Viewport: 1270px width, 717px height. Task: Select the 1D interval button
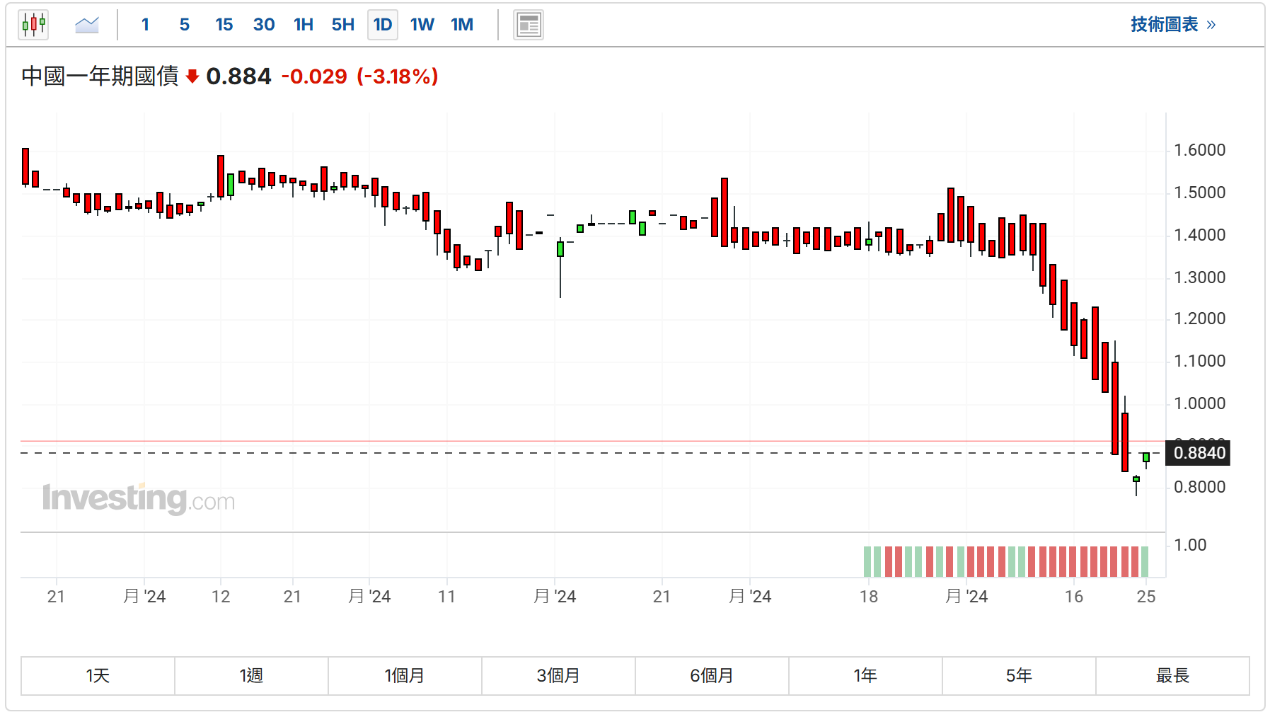click(x=382, y=24)
